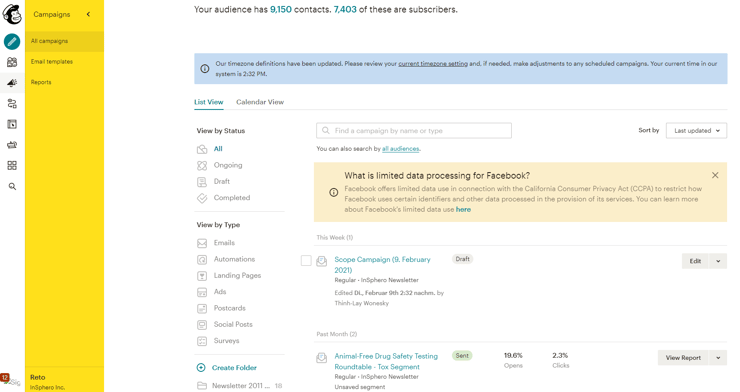Filter type by Surveys
The height and width of the screenshot is (392, 740).
click(227, 341)
